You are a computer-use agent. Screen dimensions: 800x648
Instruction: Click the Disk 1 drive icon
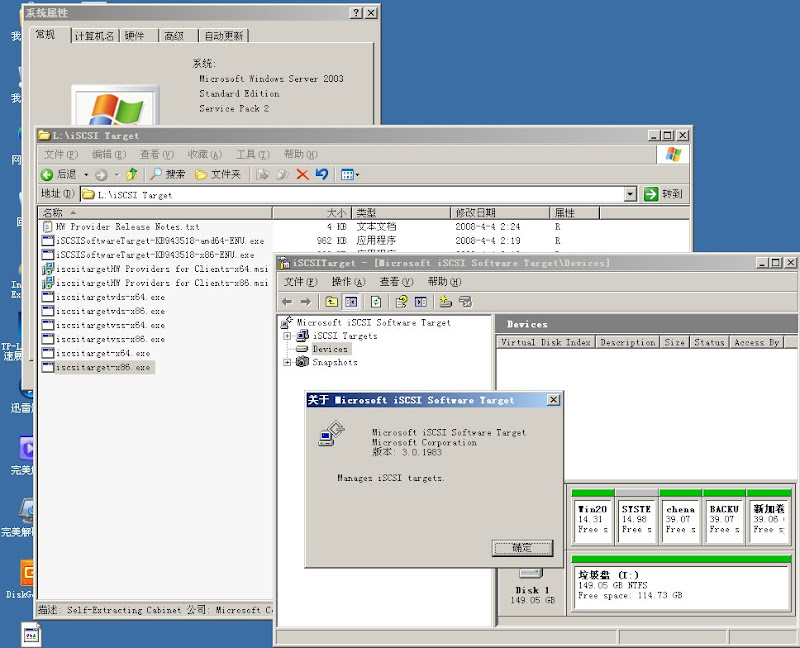click(x=531, y=574)
